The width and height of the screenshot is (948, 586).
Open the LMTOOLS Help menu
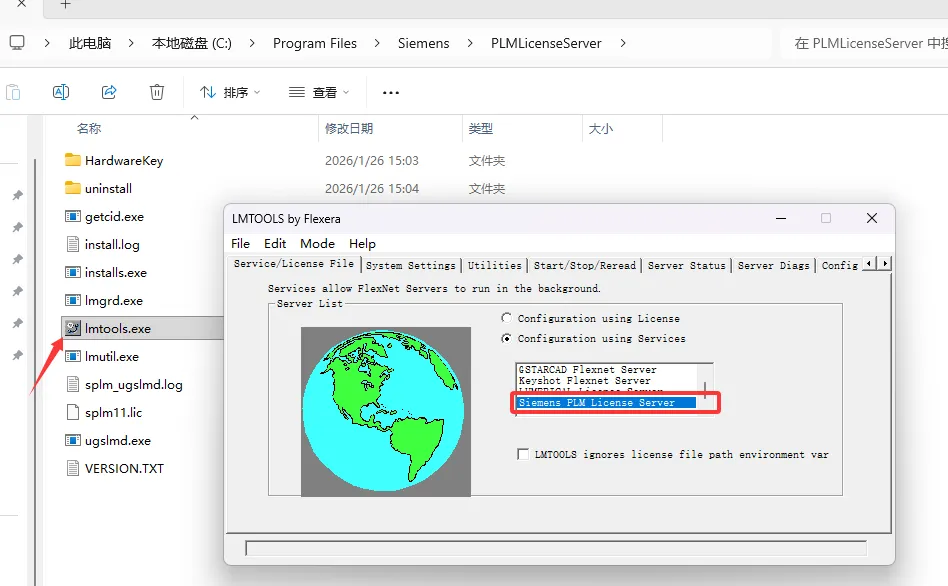pos(362,243)
